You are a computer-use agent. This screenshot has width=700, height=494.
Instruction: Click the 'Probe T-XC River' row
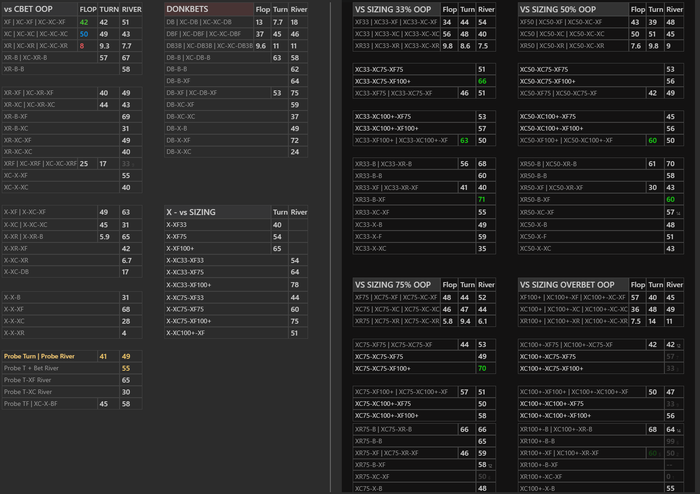click(72, 392)
